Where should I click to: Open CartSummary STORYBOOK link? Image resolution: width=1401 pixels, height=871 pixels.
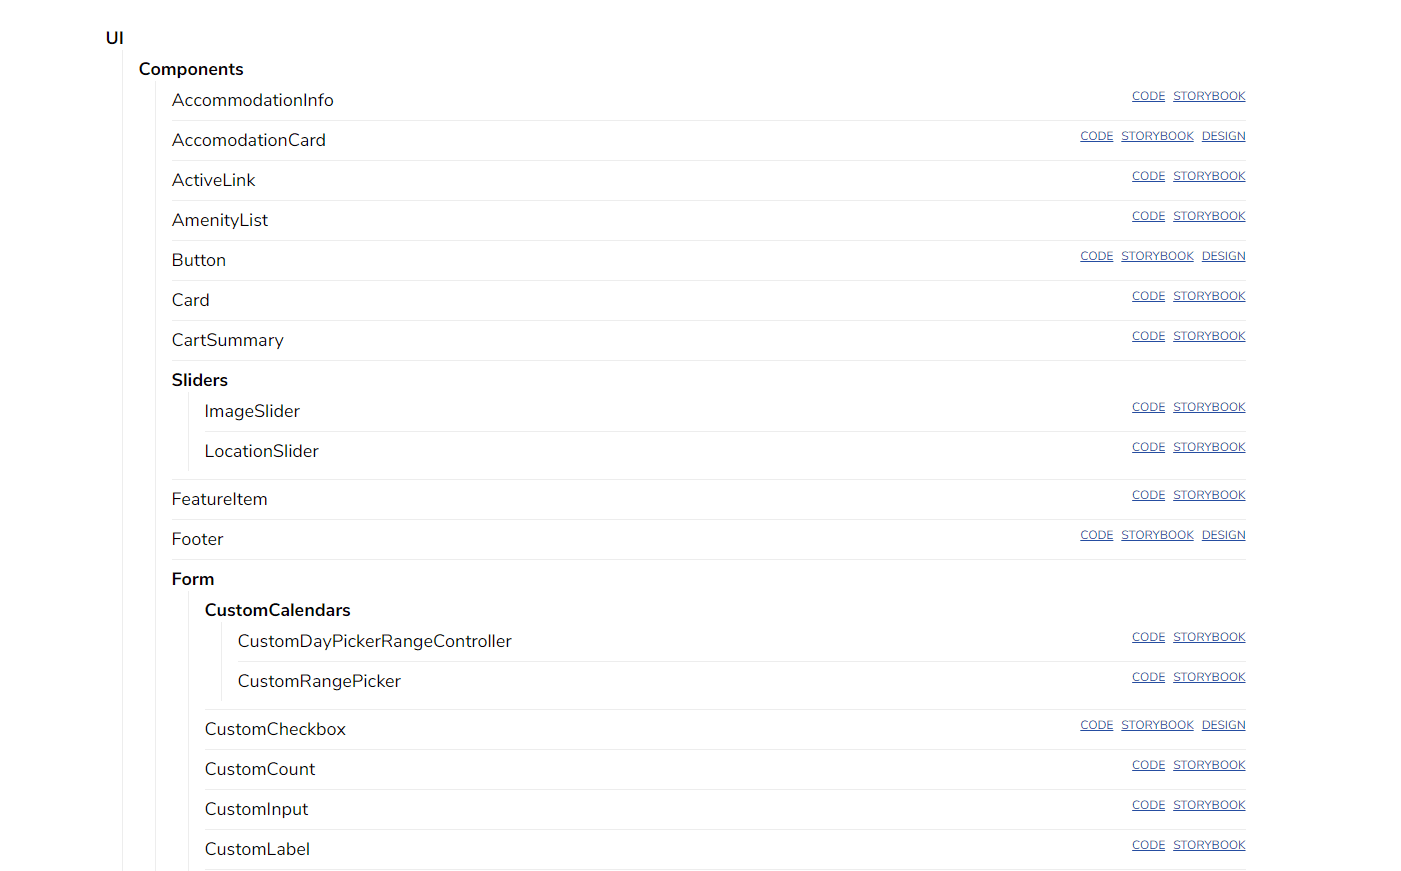coord(1209,336)
